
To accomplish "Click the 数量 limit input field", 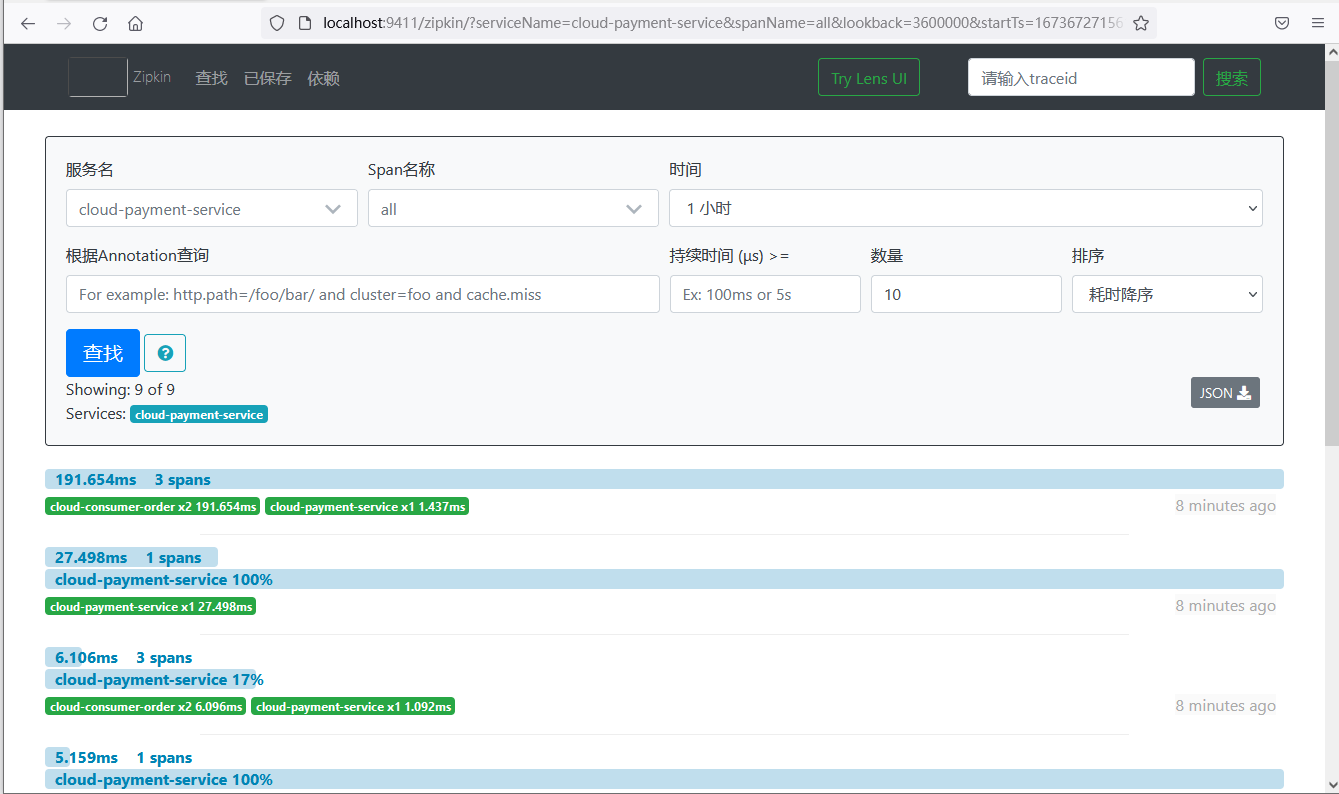I will (966, 294).
